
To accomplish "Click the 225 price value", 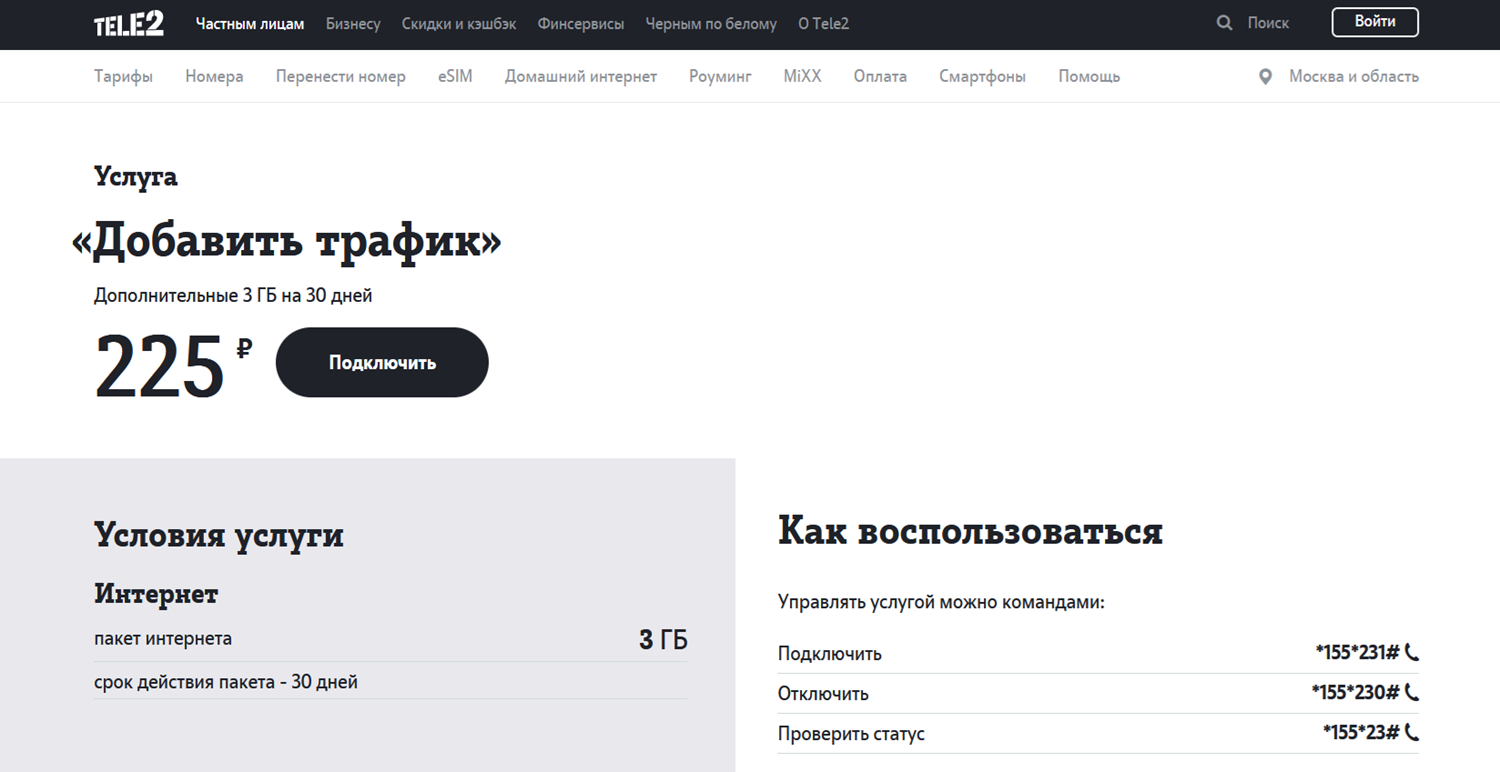I will coord(159,367).
